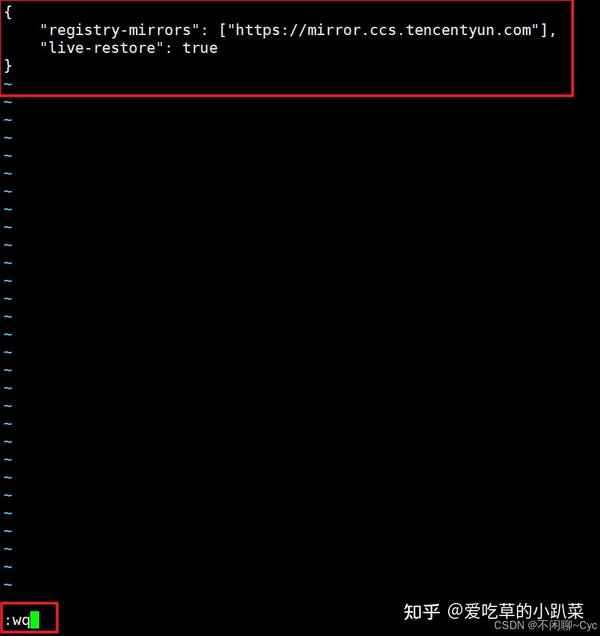This screenshot has height=636, width=600.
Task: Click the :wq command text
Action: pos(17,620)
